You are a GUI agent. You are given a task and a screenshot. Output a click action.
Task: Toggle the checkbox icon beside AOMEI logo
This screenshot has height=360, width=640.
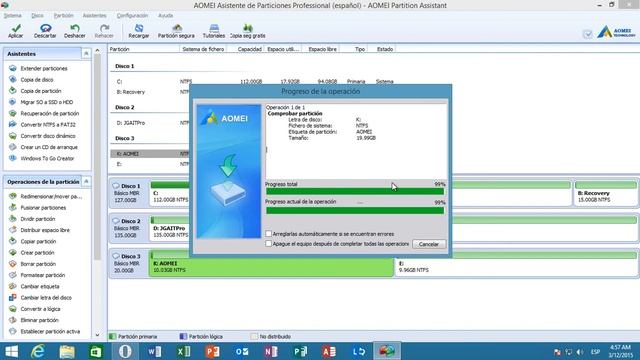point(588,34)
